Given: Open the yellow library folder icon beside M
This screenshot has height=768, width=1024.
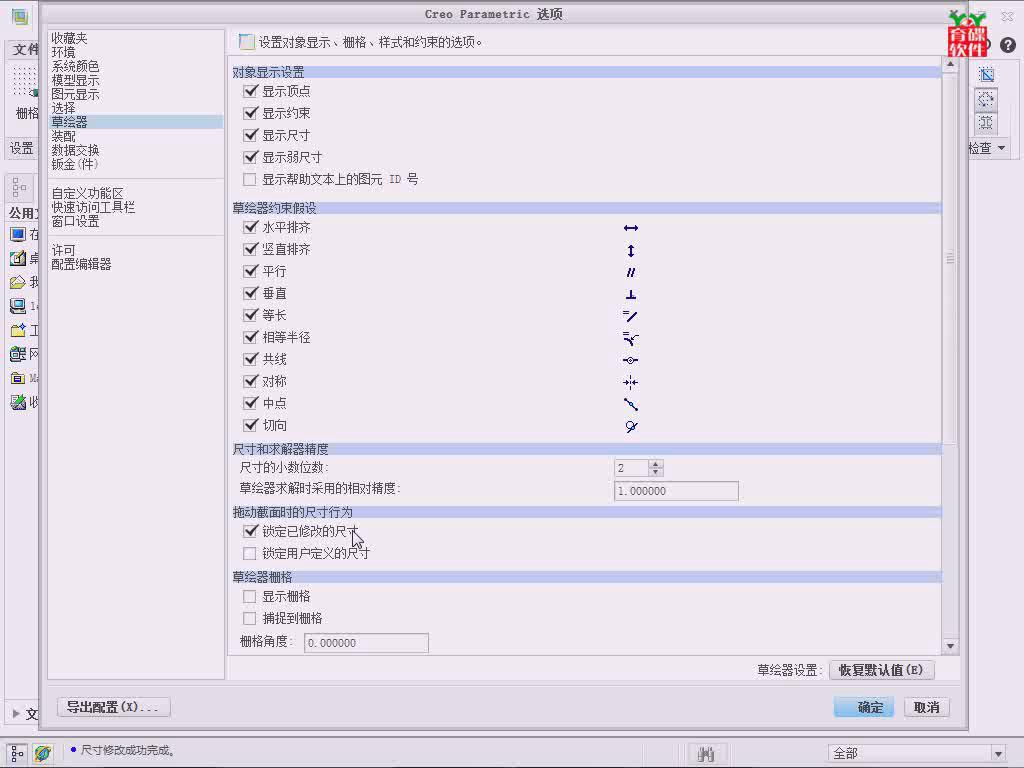Looking at the screenshot, I should [x=18, y=378].
